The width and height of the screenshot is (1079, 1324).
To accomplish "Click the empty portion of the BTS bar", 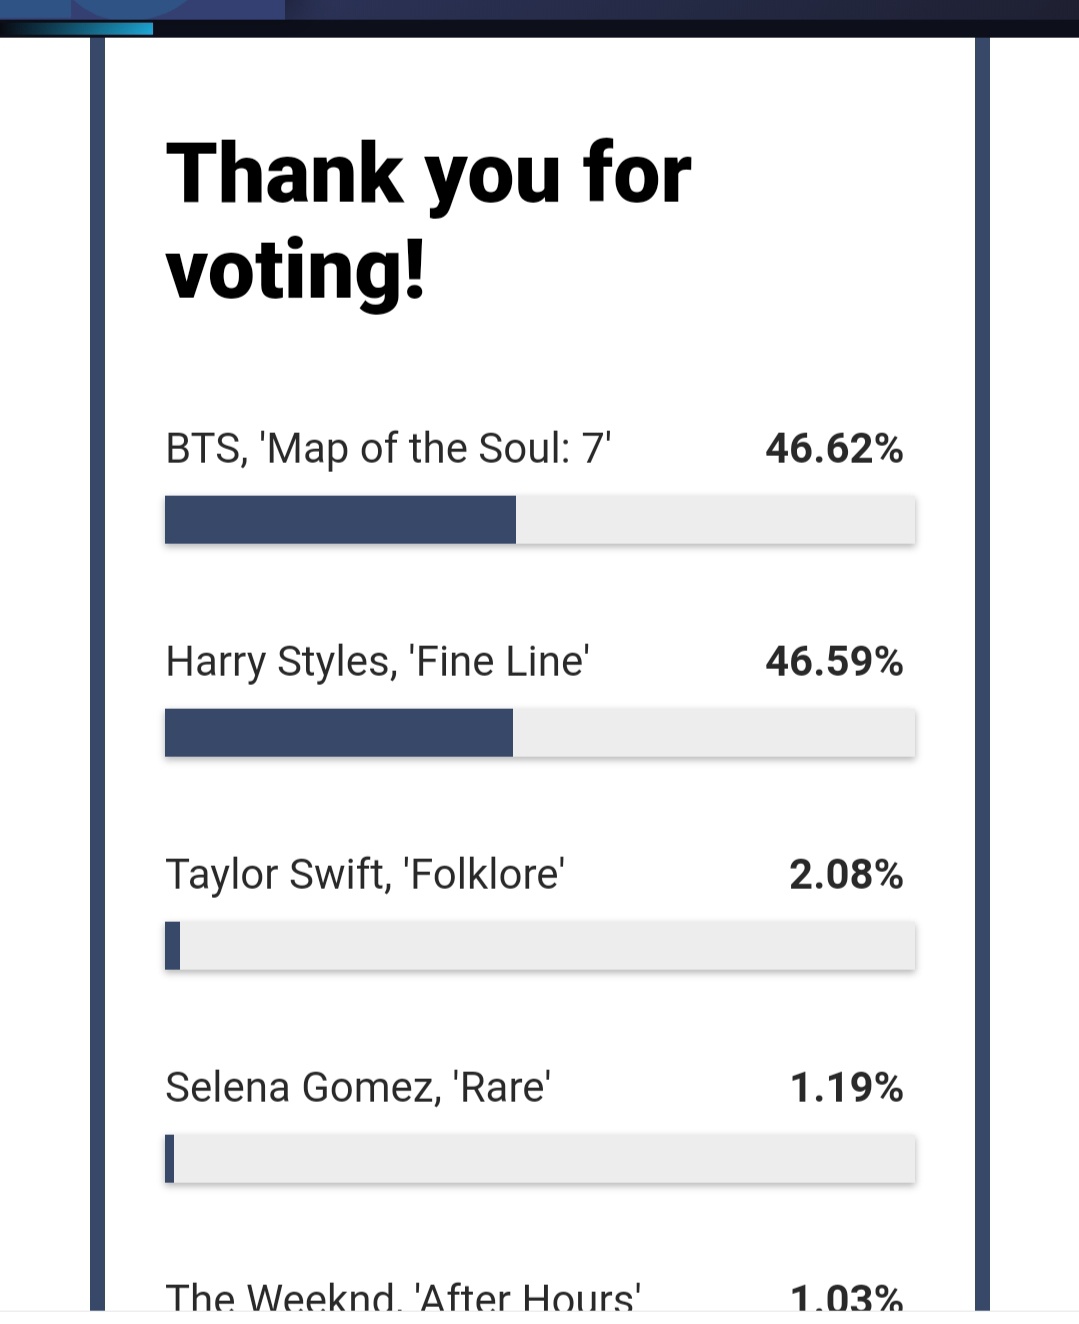I will tap(715, 520).
